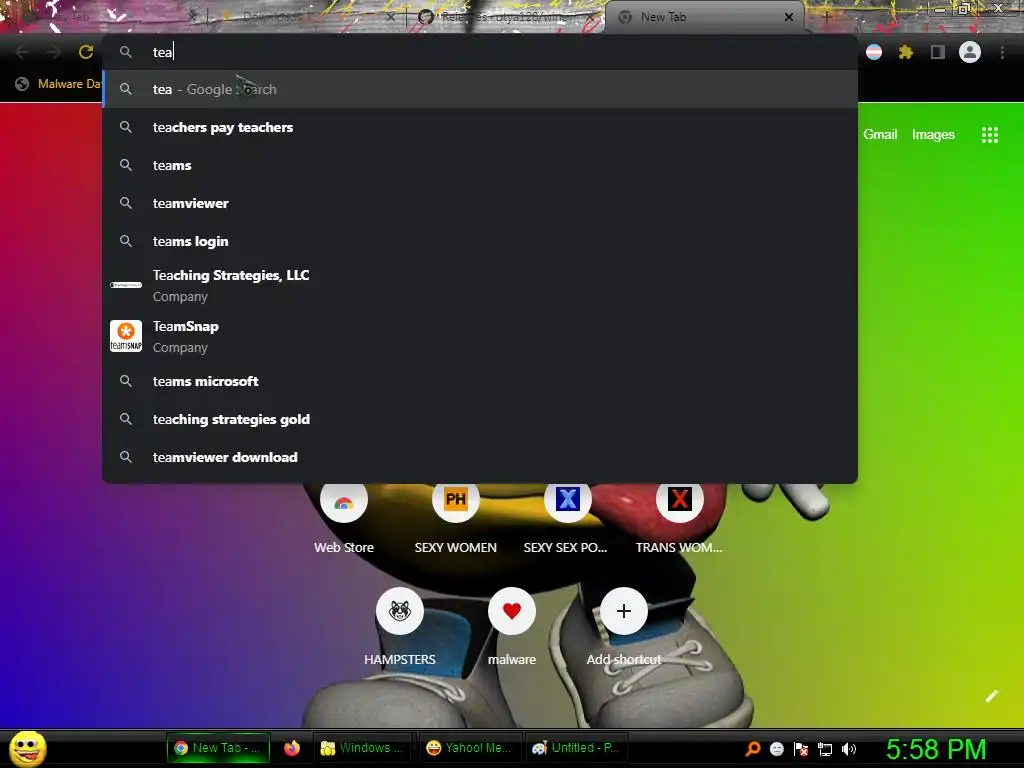
Task: Open the Gmail link
Action: click(x=880, y=134)
